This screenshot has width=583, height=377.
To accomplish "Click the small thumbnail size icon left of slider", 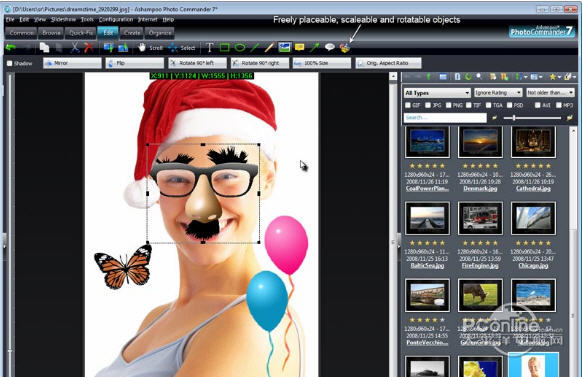I will click(x=495, y=117).
